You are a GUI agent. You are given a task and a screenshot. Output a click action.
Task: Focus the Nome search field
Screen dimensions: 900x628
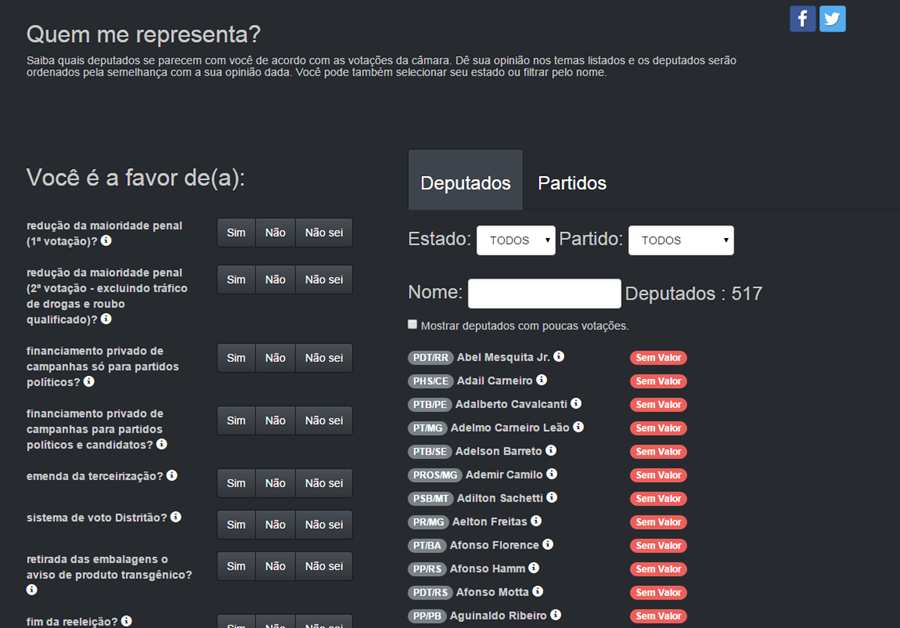[x=544, y=293]
